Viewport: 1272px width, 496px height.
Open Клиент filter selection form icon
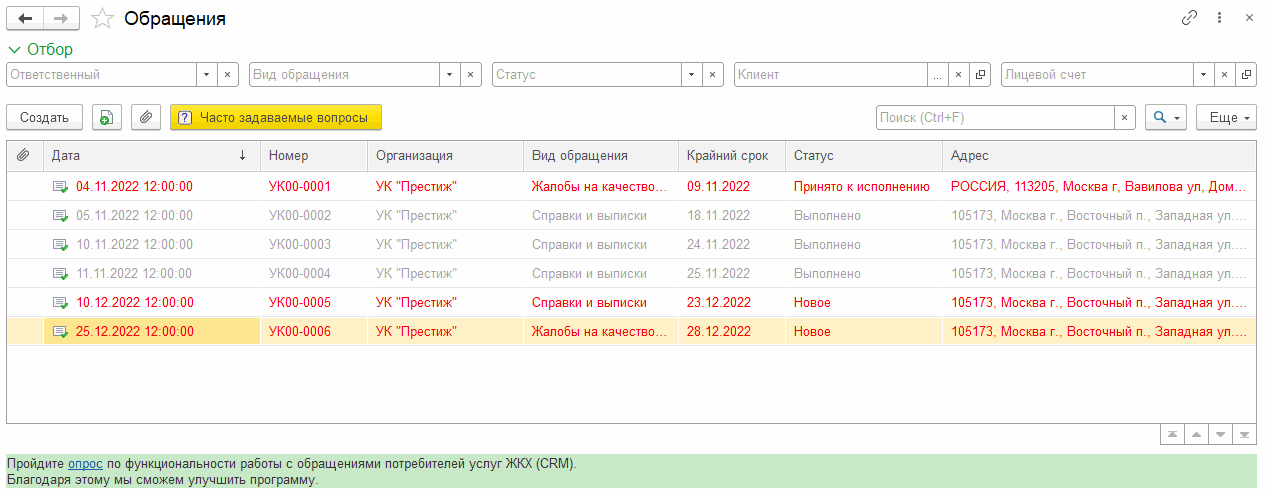coord(980,75)
